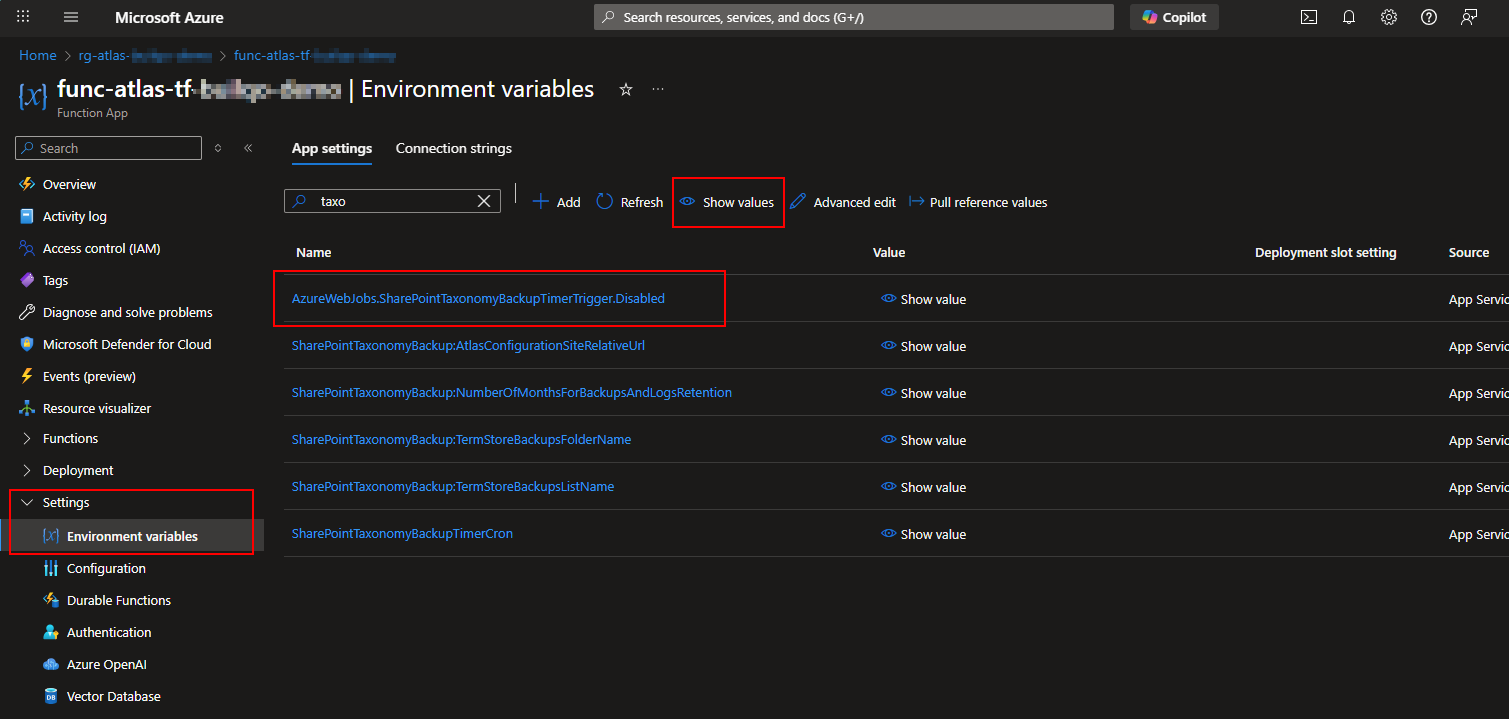Open portal settings gear
This screenshot has width=1509, height=719.
tap(1389, 17)
